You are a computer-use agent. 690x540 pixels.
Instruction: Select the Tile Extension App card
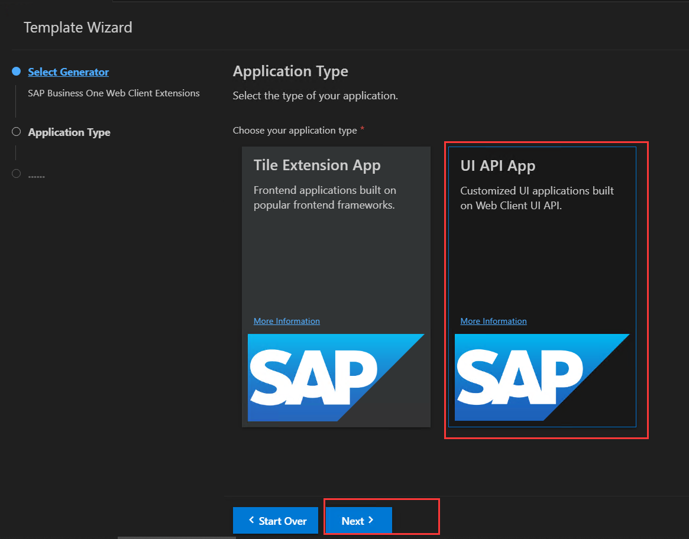point(336,287)
